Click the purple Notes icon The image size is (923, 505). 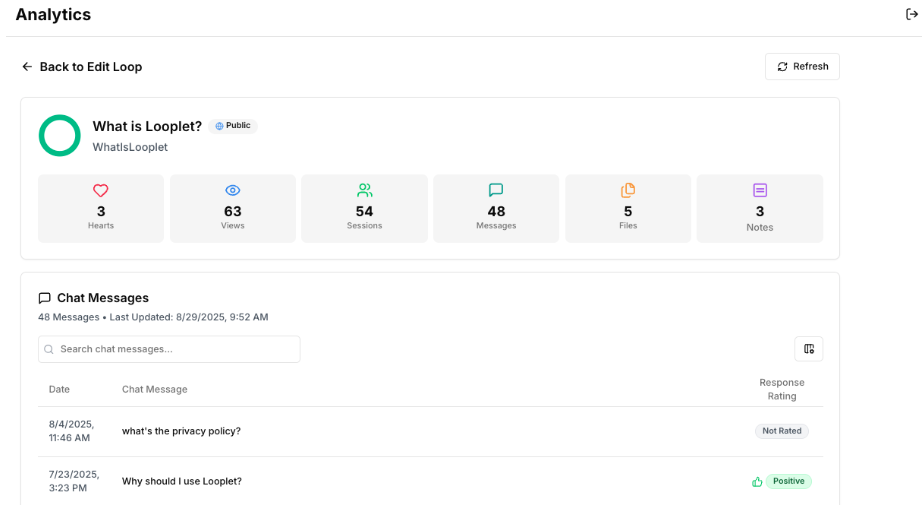click(760, 190)
